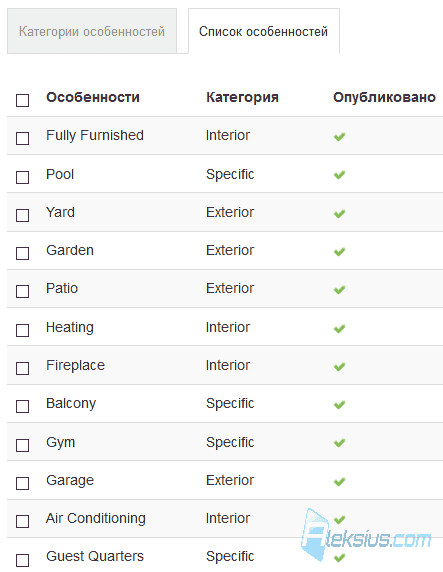
Task: Select the Fully Furnished row checkbox
Action: [x=22, y=138]
